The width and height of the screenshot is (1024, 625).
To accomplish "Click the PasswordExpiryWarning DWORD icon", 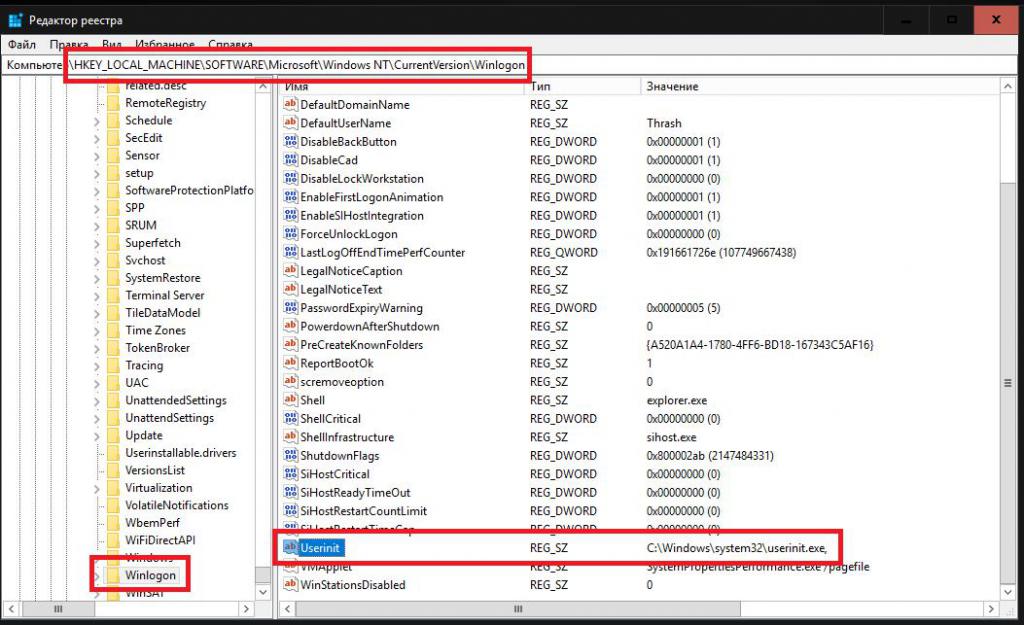I will pyautogui.click(x=291, y=307).
